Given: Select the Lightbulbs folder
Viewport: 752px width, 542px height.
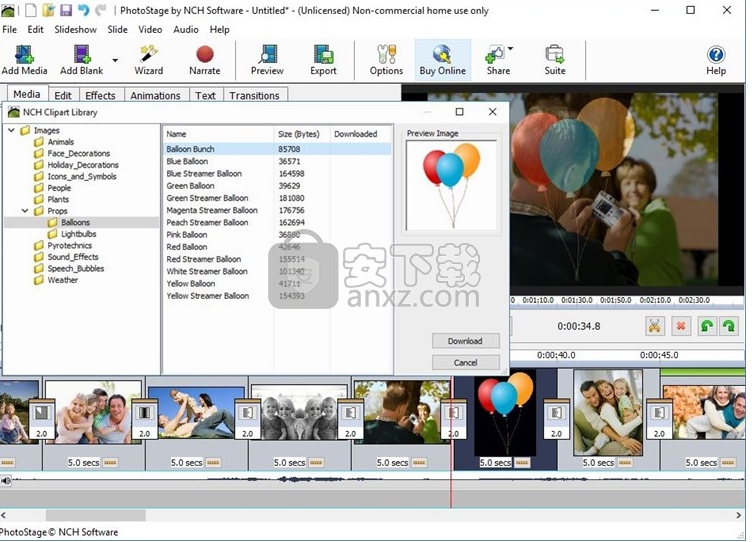Looking at the screenshot, I should pos(79,234).
